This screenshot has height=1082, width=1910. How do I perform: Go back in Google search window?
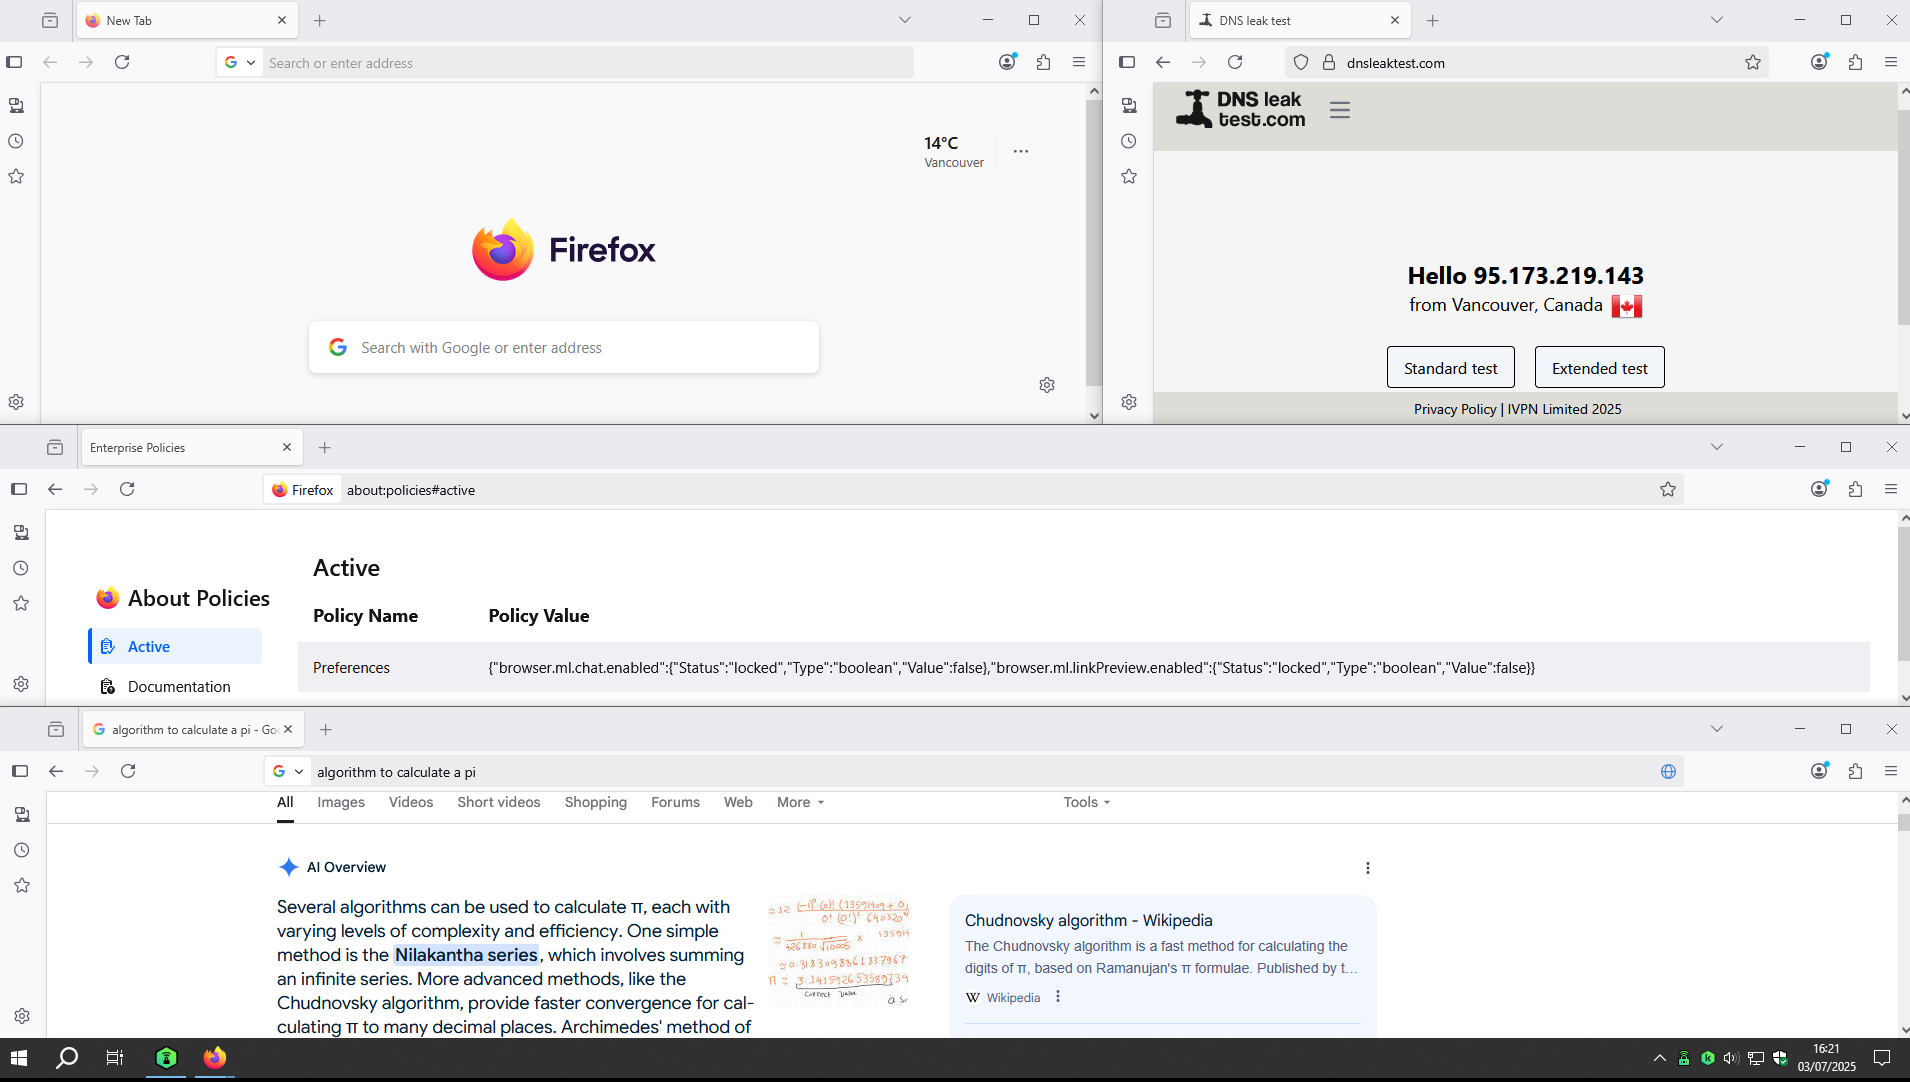pyautogui.click(x=56, y=771)
